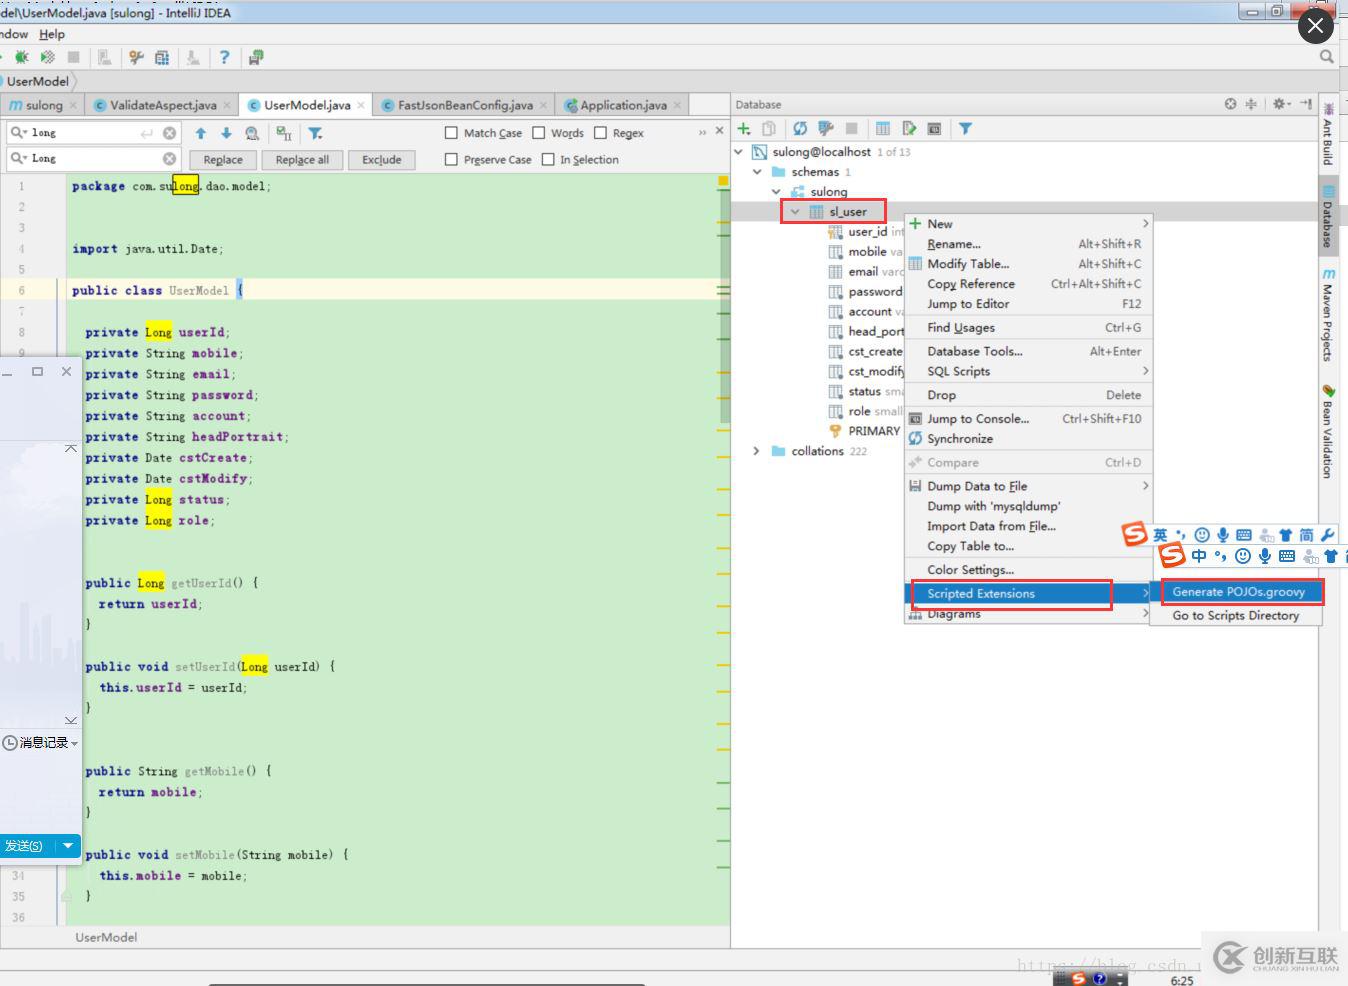Collapse the schemas folder node
The height and width of the screenshot is (986, 1348).
coord(758,172)
